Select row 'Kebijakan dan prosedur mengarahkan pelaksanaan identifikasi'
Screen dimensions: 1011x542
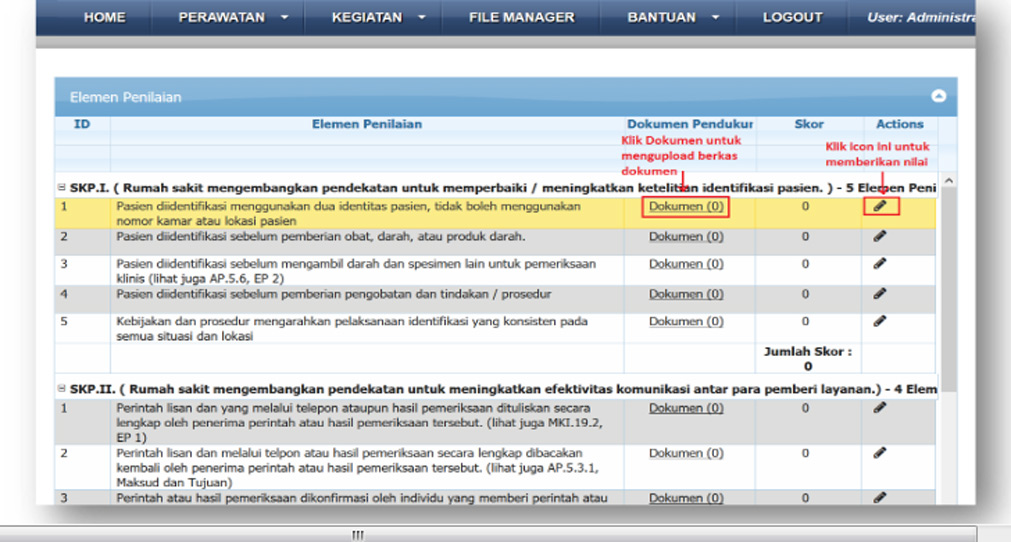(495, 329)
